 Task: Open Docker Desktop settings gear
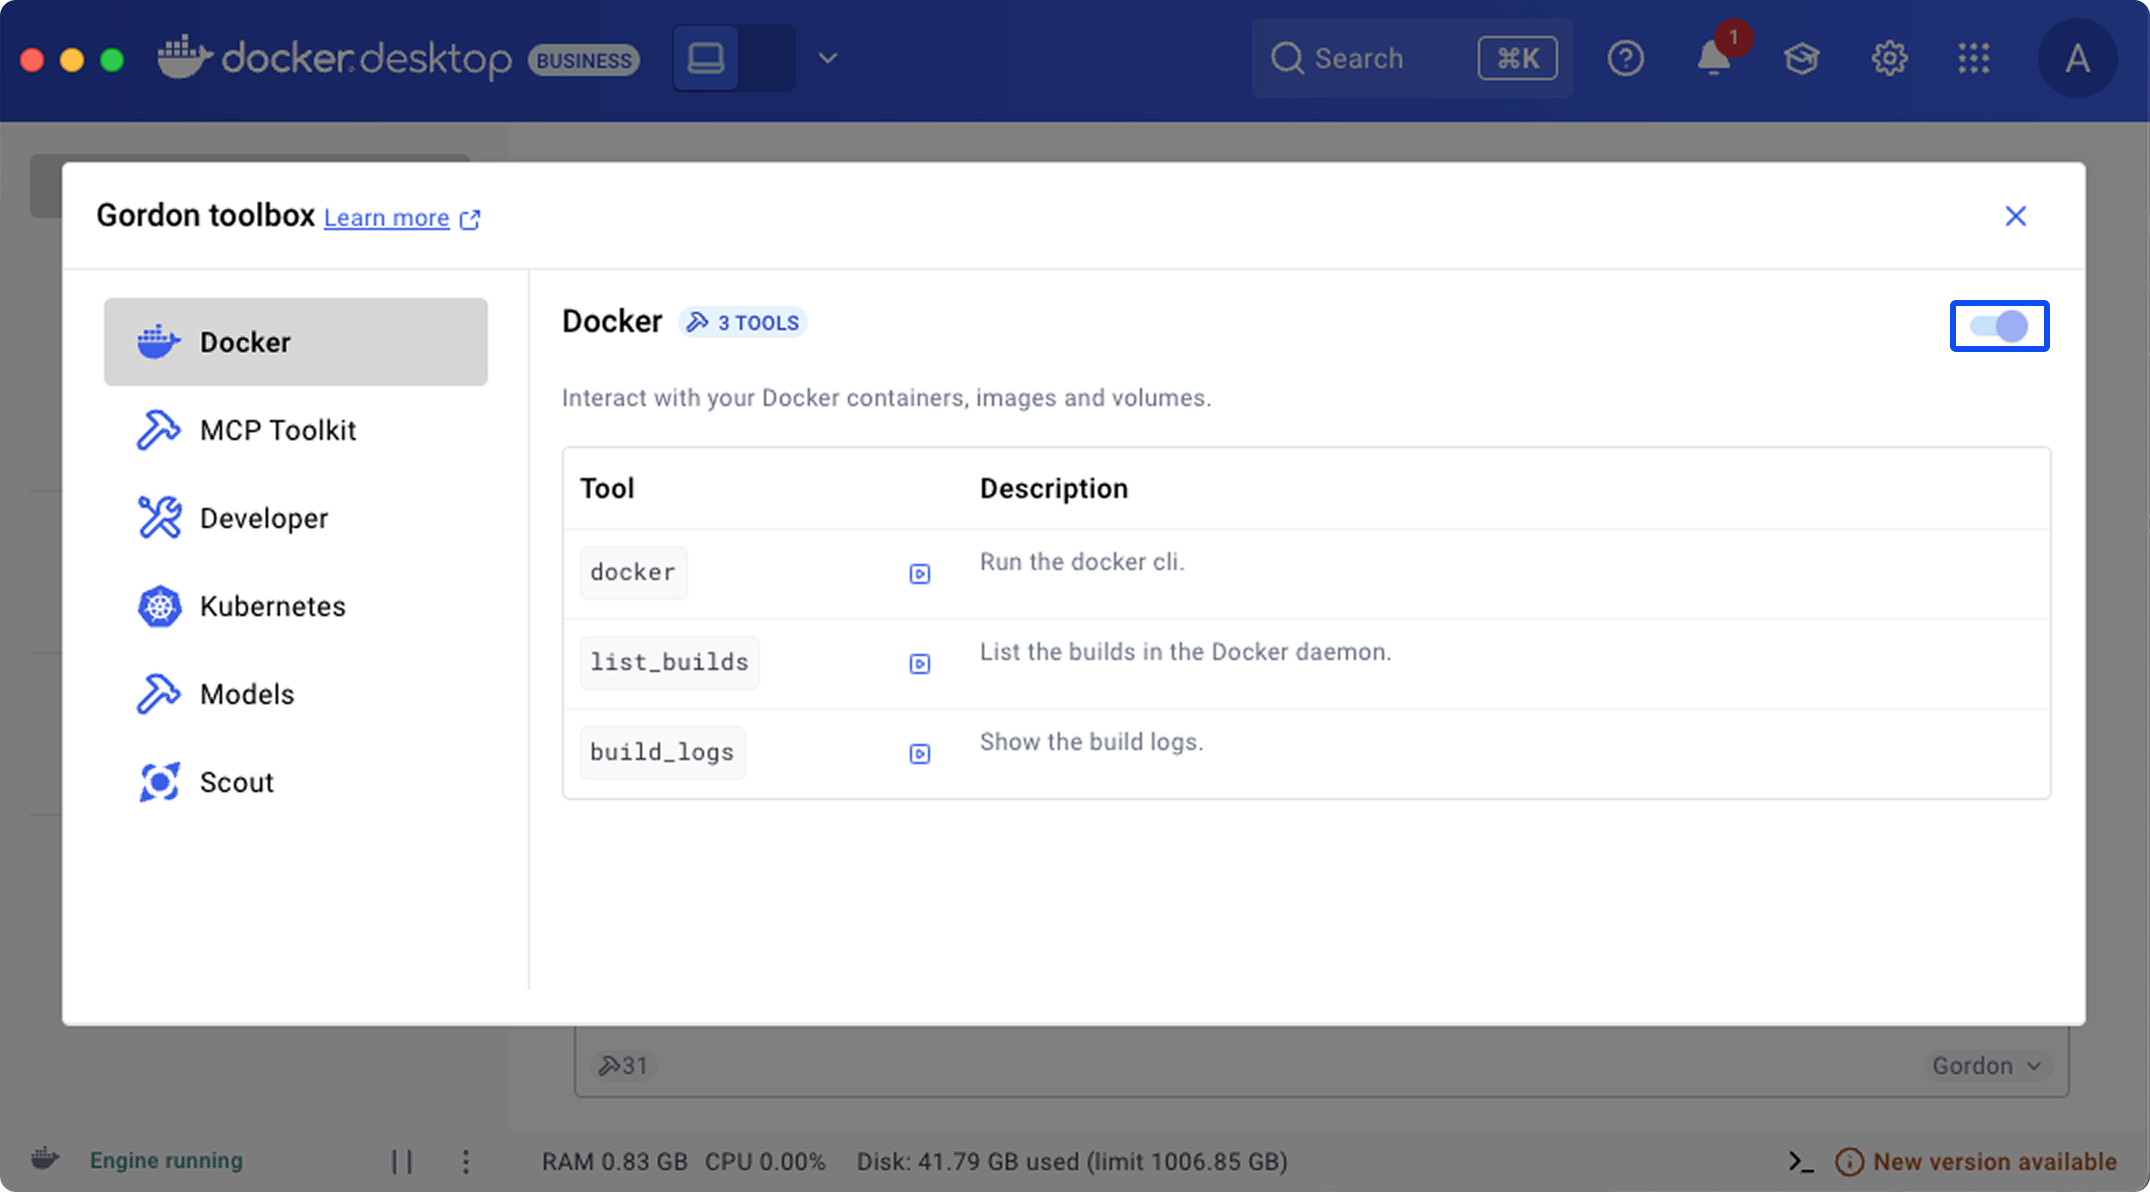1889,58
